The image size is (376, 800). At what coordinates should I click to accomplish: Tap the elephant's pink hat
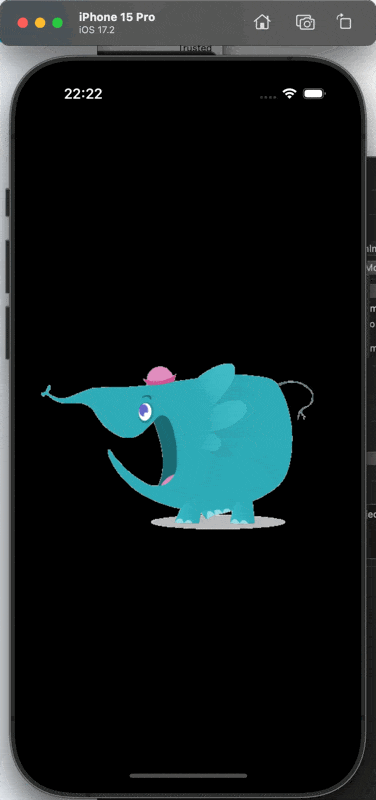(160, 376)
